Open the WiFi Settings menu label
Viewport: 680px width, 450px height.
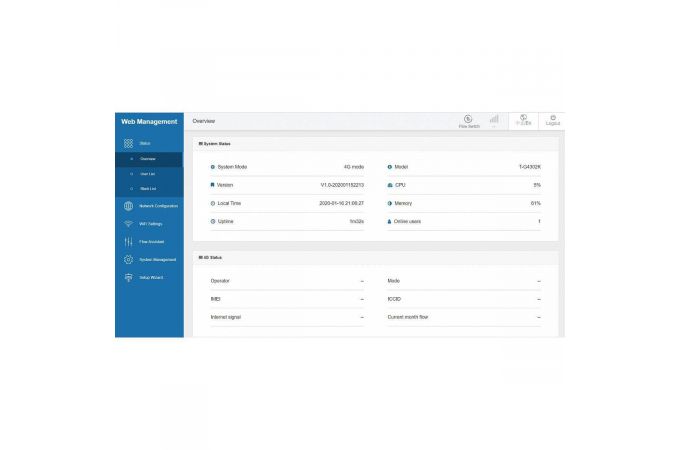[x=150, y=224]
